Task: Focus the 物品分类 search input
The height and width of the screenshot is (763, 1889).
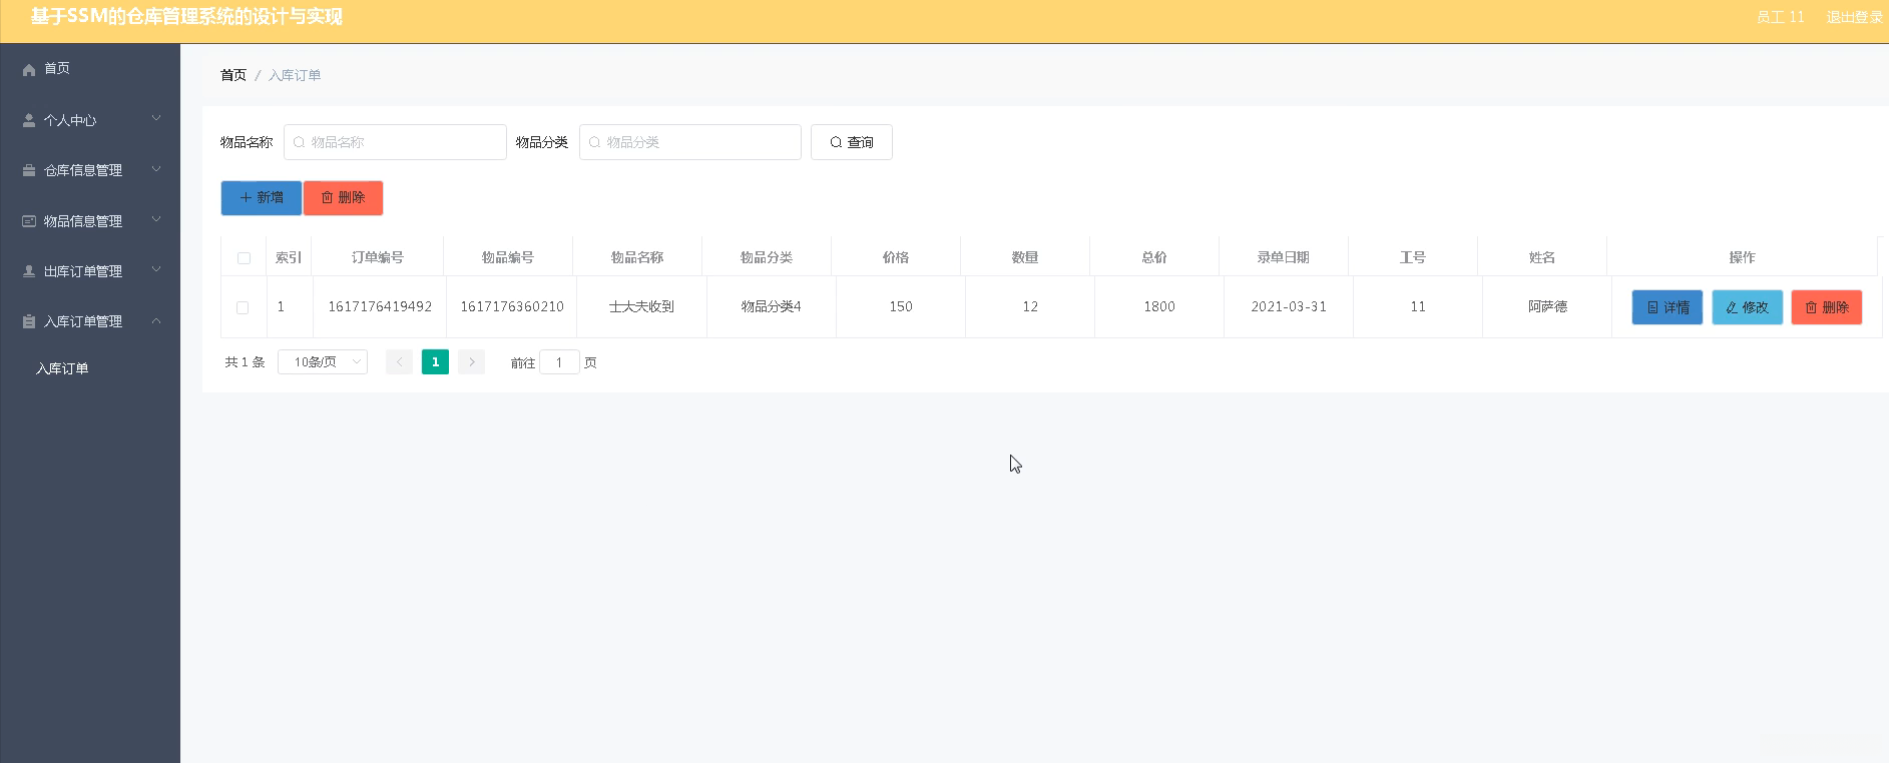Action: [690, 142]
